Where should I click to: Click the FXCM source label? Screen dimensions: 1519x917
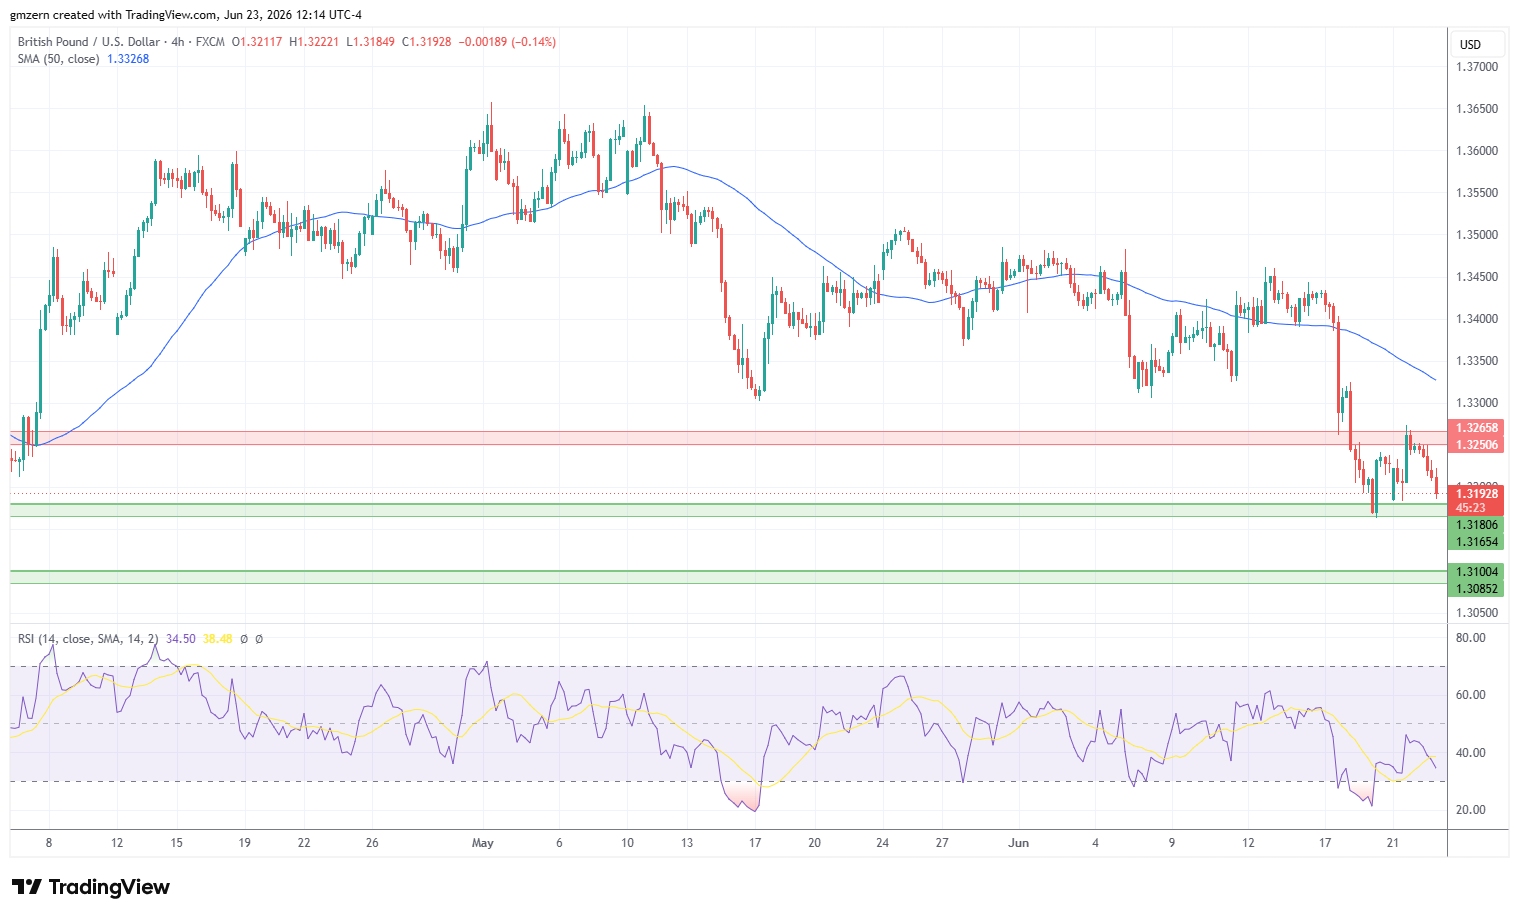(210, 42)
